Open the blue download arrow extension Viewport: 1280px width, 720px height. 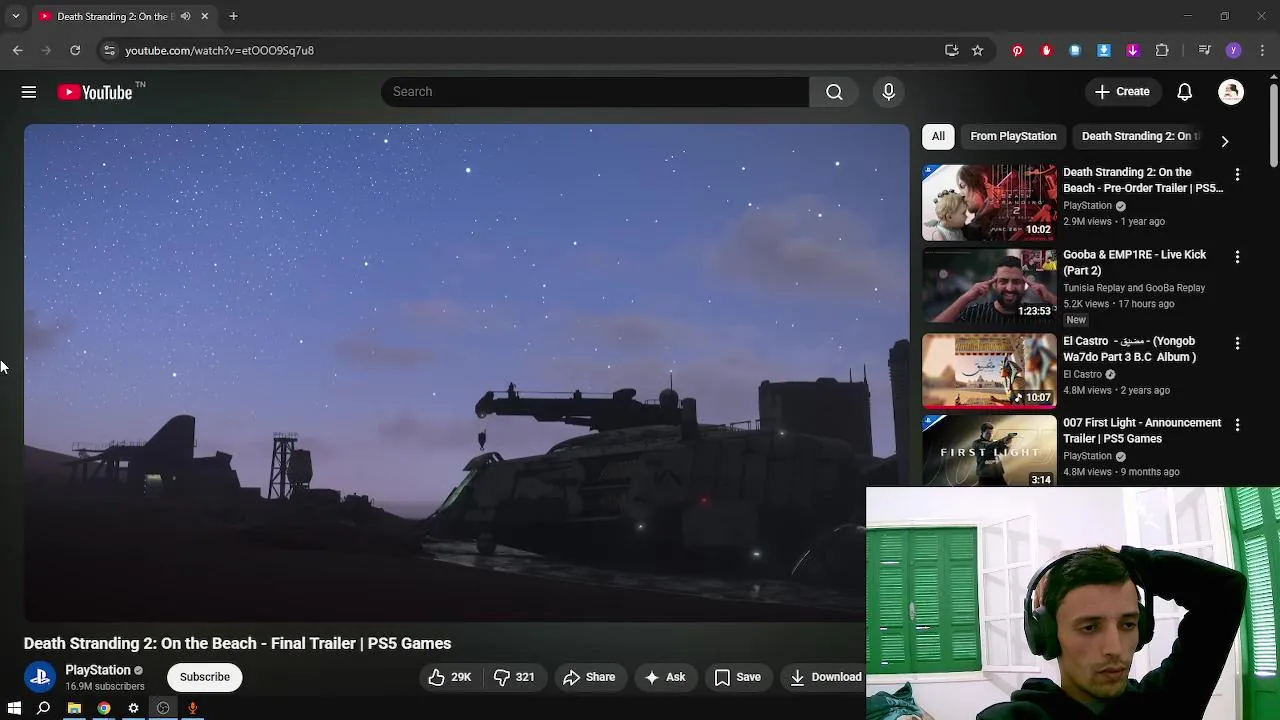pos(1104,50)
